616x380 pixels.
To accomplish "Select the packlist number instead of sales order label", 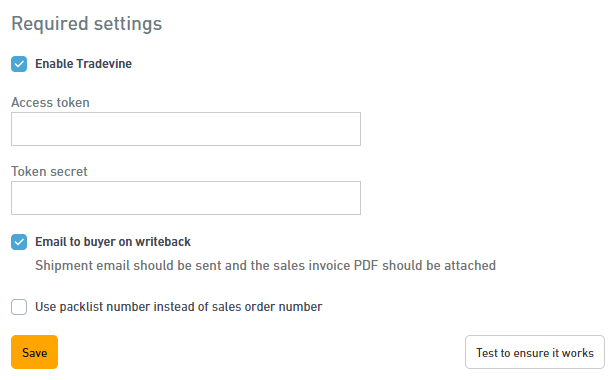I will coord(178,307).
